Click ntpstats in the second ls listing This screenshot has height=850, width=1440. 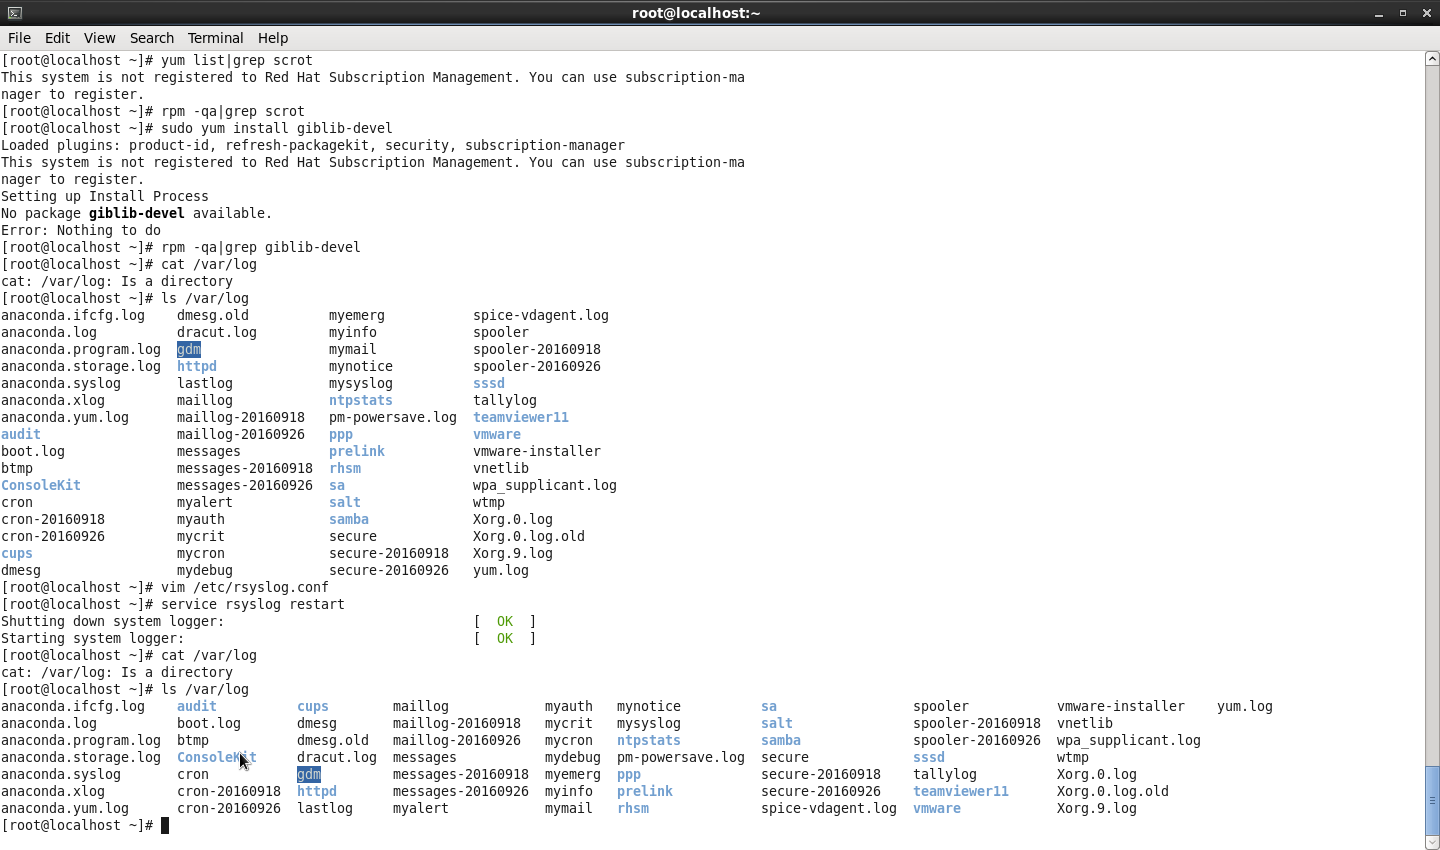(x=649, y=740)
